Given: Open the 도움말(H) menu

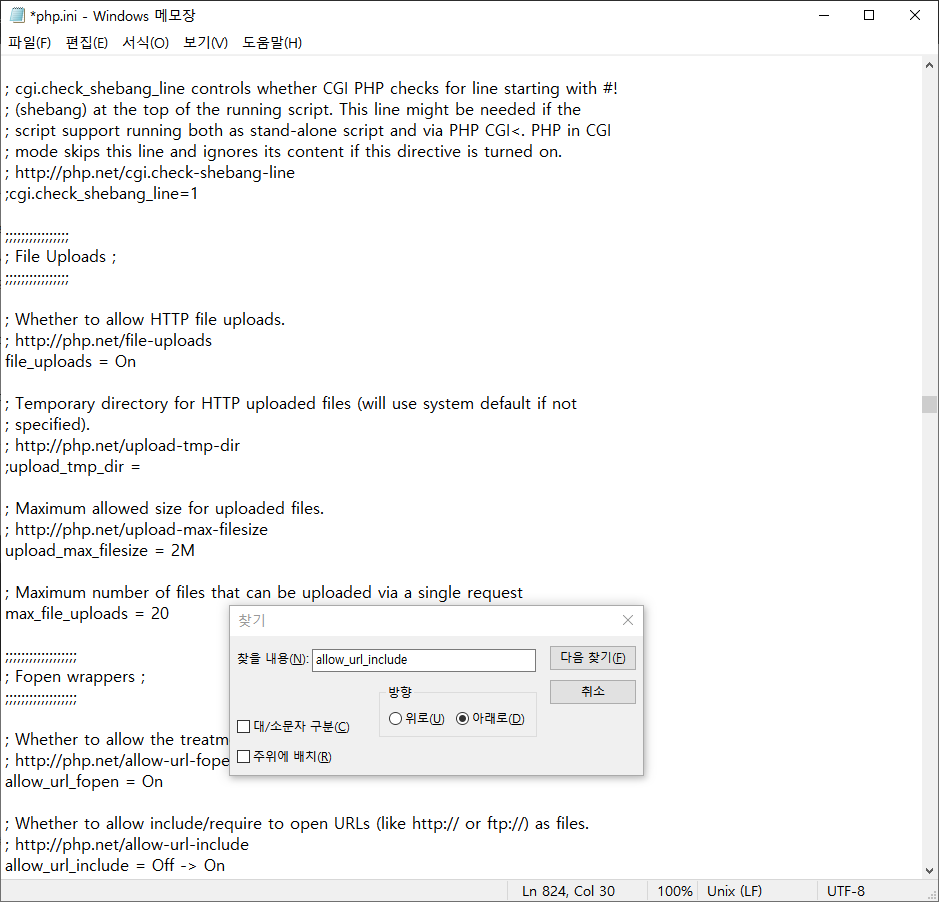Looking at the screenshot, I should tap(272, 43).
